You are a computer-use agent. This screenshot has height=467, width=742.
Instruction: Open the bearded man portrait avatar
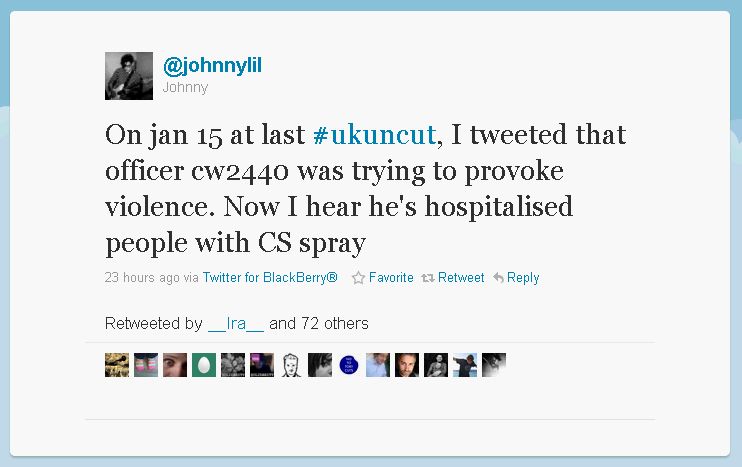click(x=407, y=365)
